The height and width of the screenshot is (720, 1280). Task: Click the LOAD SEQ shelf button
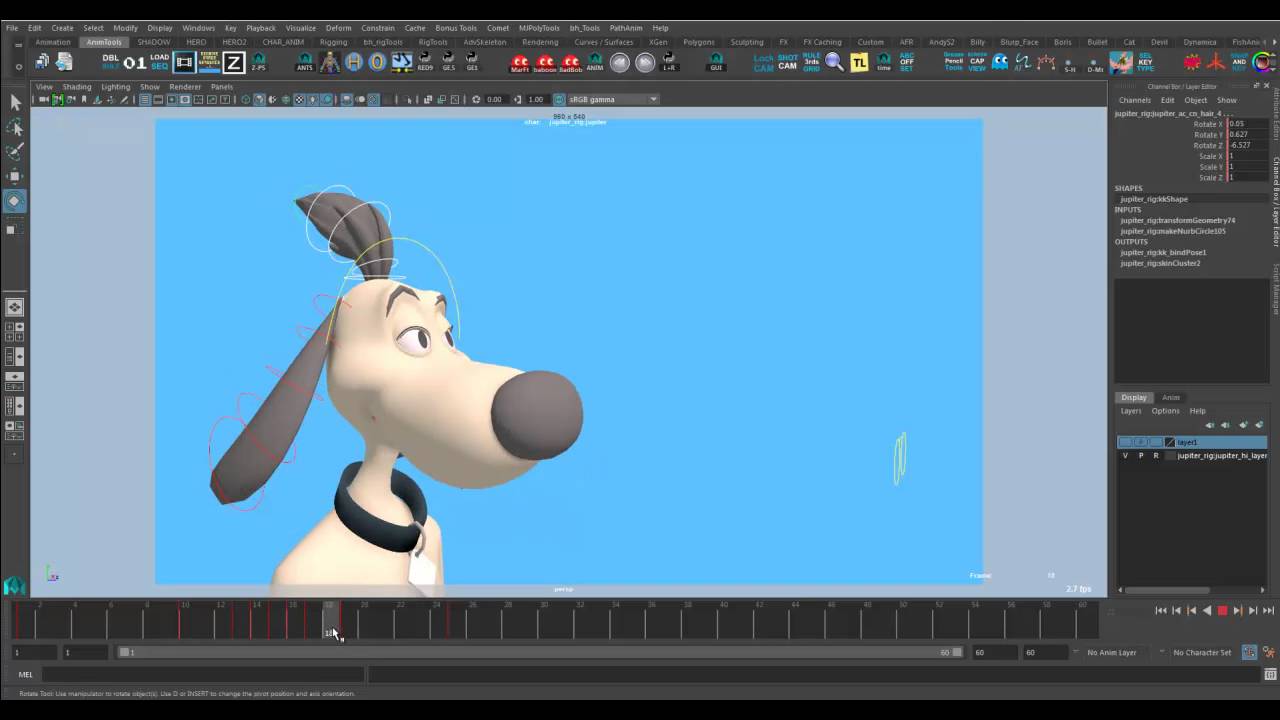pyautogui.click(x=160, y=62)
